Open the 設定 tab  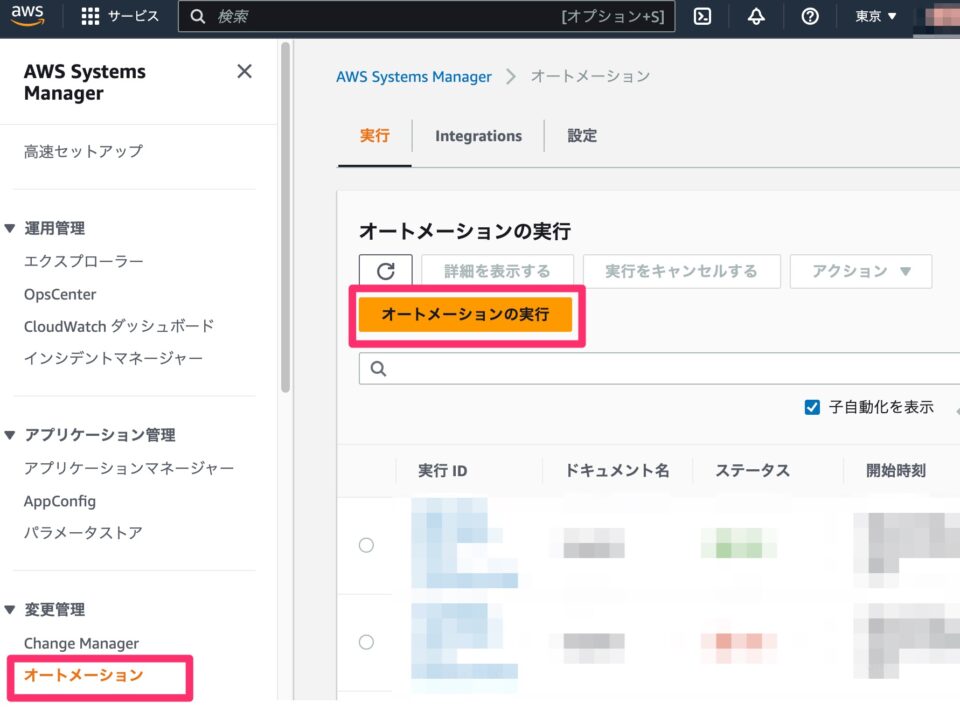tap(581, 136)
